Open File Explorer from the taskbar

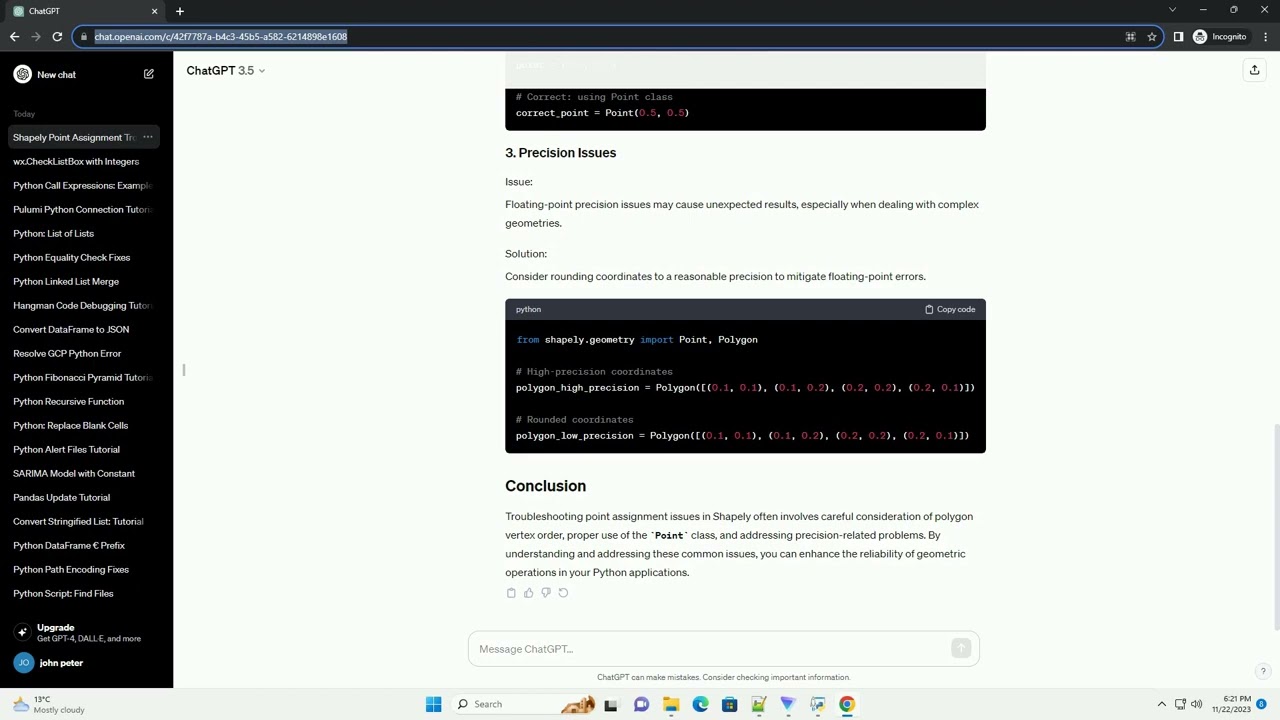tap(671, 704)
